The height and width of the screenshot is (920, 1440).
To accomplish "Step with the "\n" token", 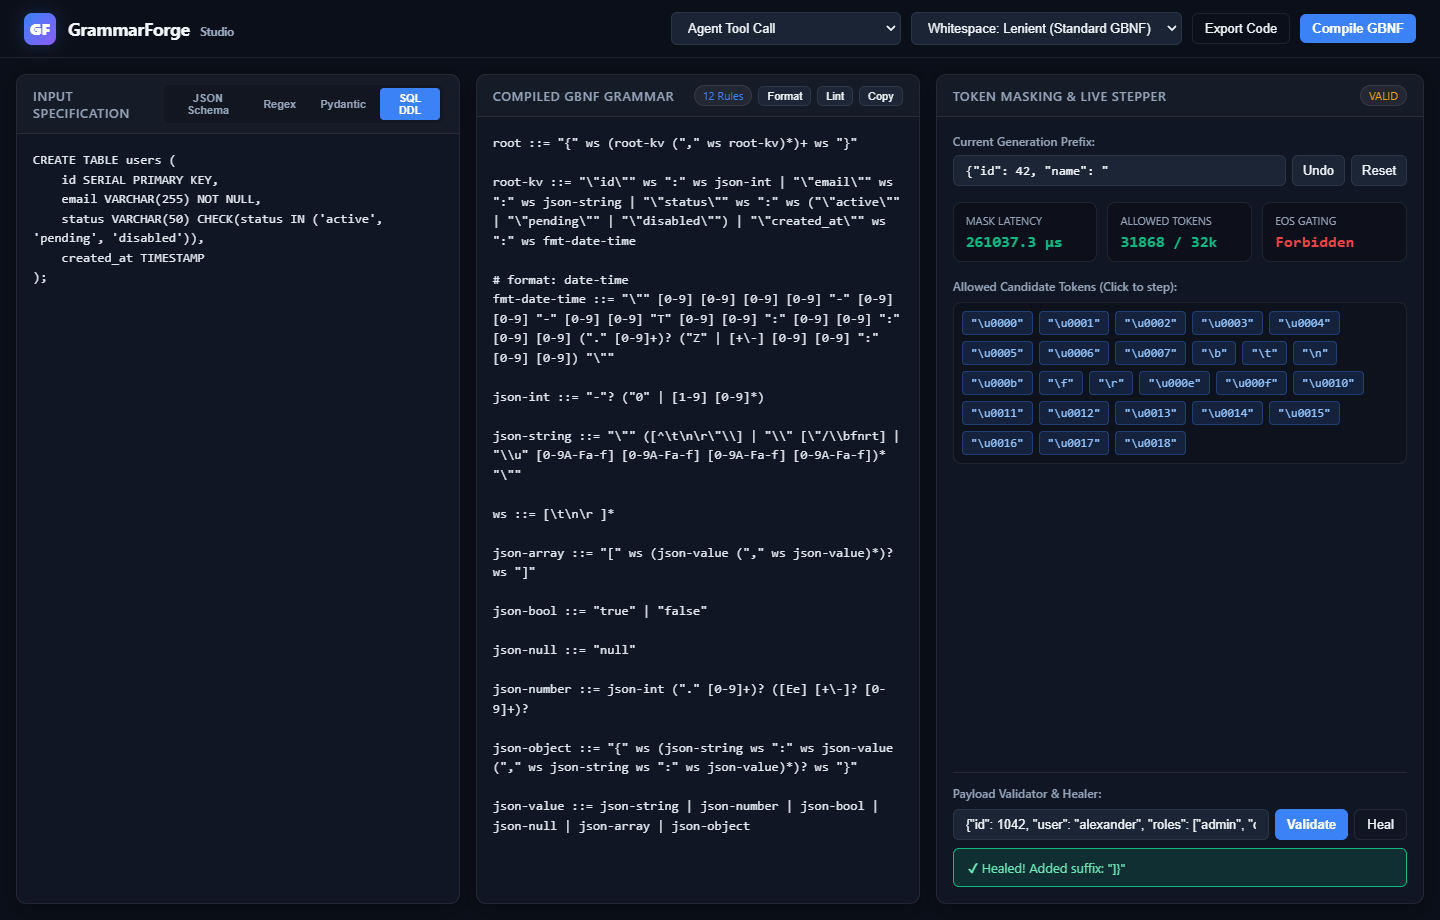I will tap(1315, 353).
